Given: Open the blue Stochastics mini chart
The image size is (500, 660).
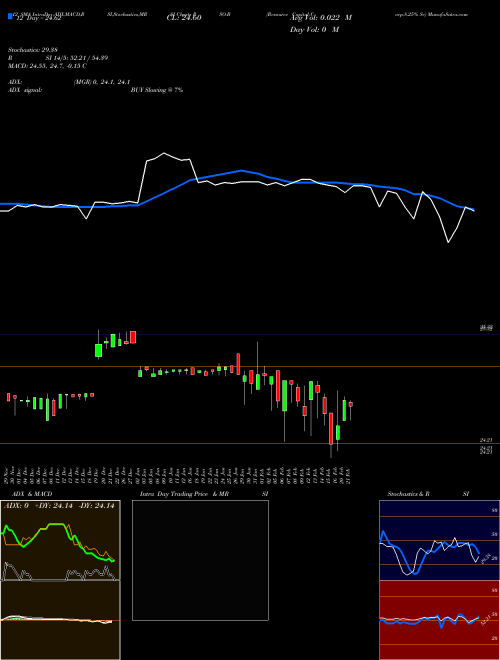Looking at the screenshot, I should [439, 540].
